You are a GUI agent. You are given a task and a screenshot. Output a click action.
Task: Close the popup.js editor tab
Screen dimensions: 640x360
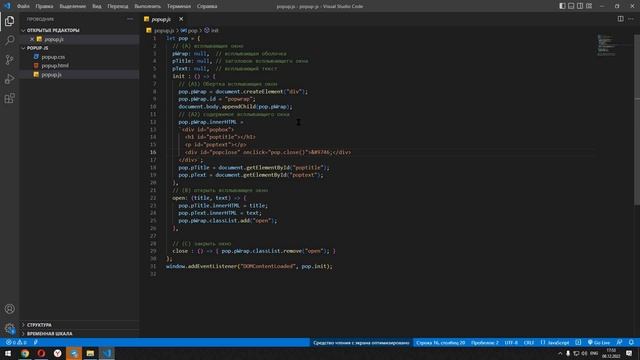181,19
